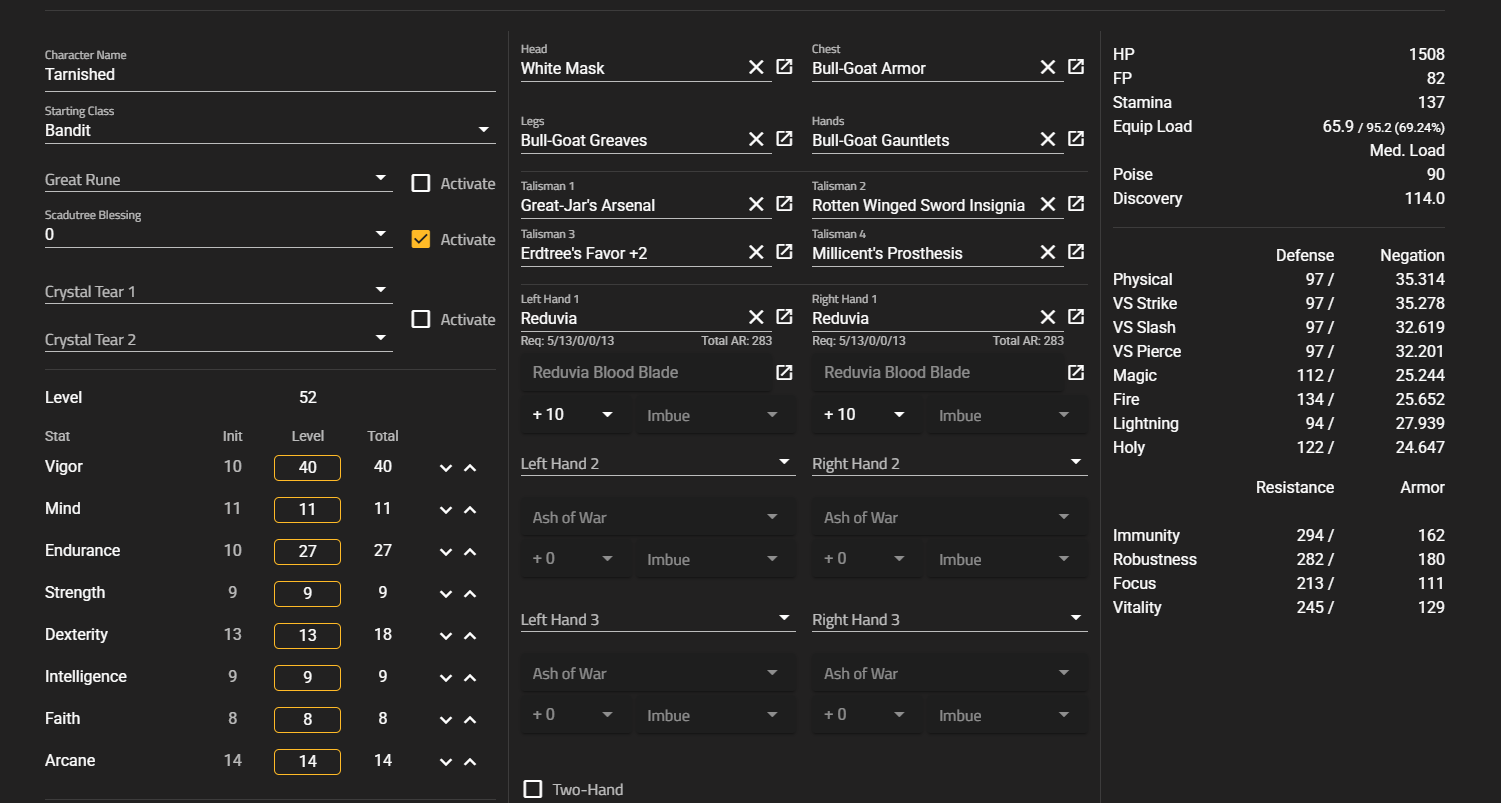Open the Left Hand 2 weapon dropdown

[x=658, y=463]
